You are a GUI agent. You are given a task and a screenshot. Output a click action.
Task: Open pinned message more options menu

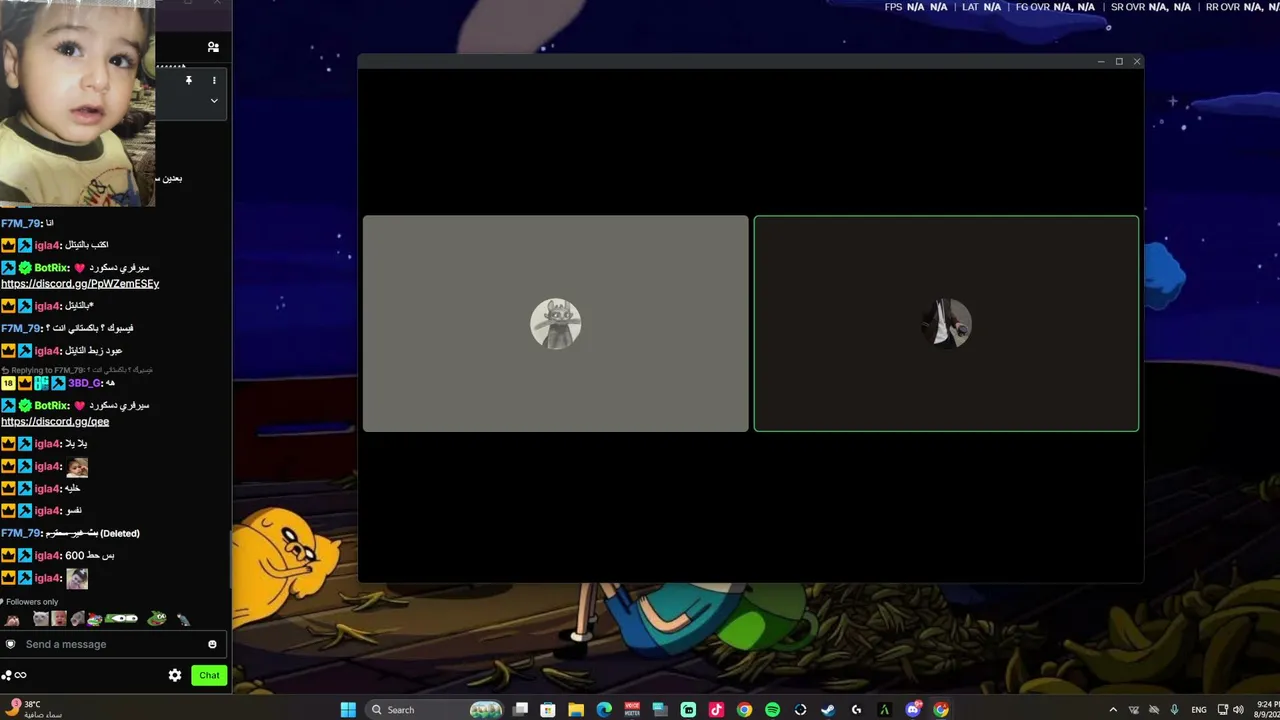214,80
